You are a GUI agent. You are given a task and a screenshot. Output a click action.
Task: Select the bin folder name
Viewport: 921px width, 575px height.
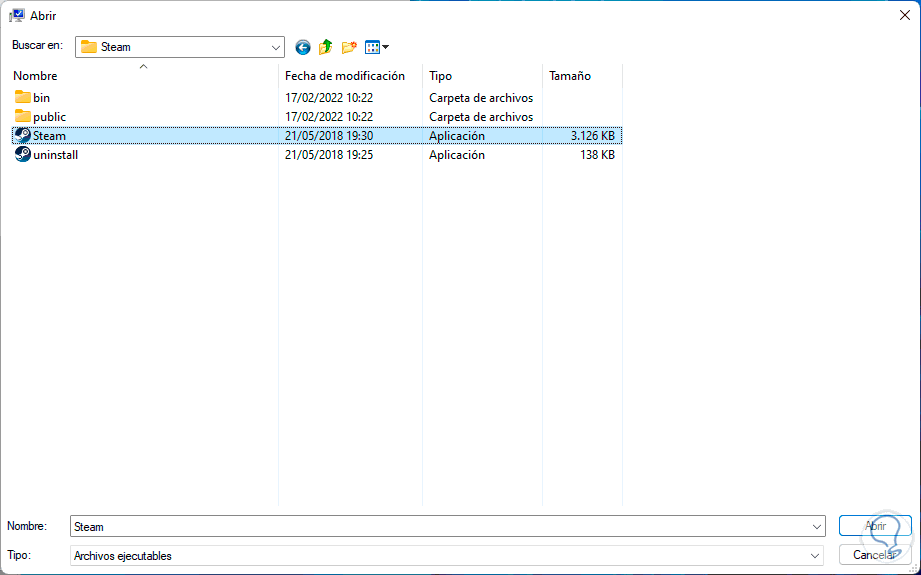click(x=41, y=97)
